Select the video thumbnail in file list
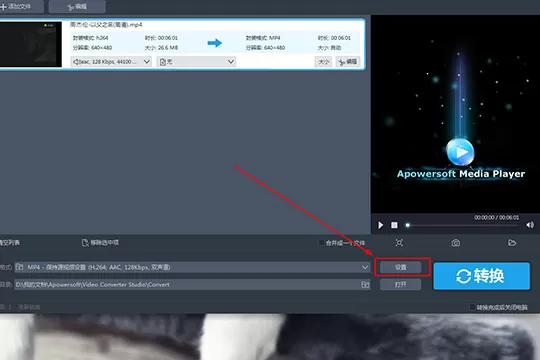This screenshot has height=360, width=540. point(30,44)
